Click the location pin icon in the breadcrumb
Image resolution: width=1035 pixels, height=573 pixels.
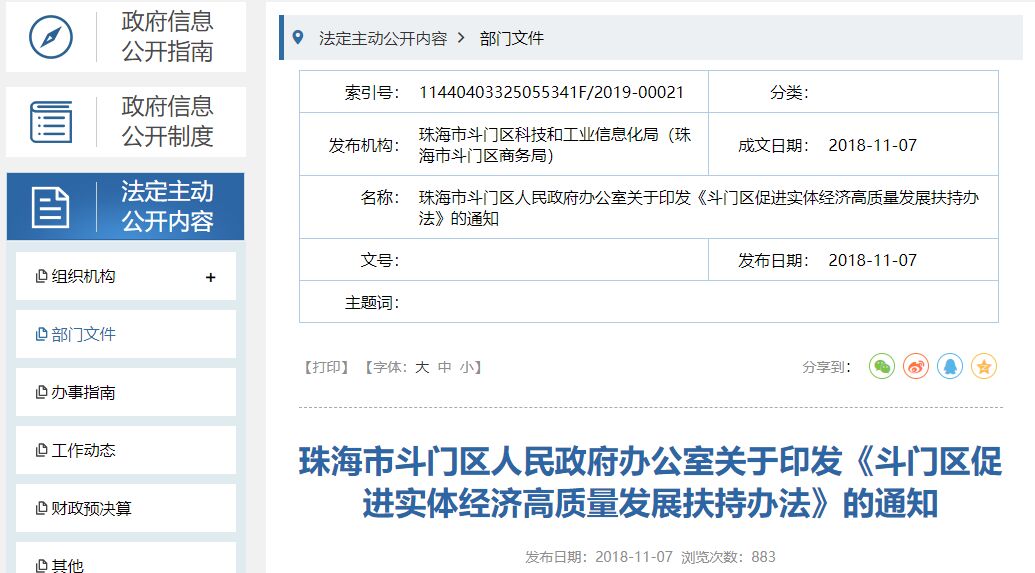[298, 38]
